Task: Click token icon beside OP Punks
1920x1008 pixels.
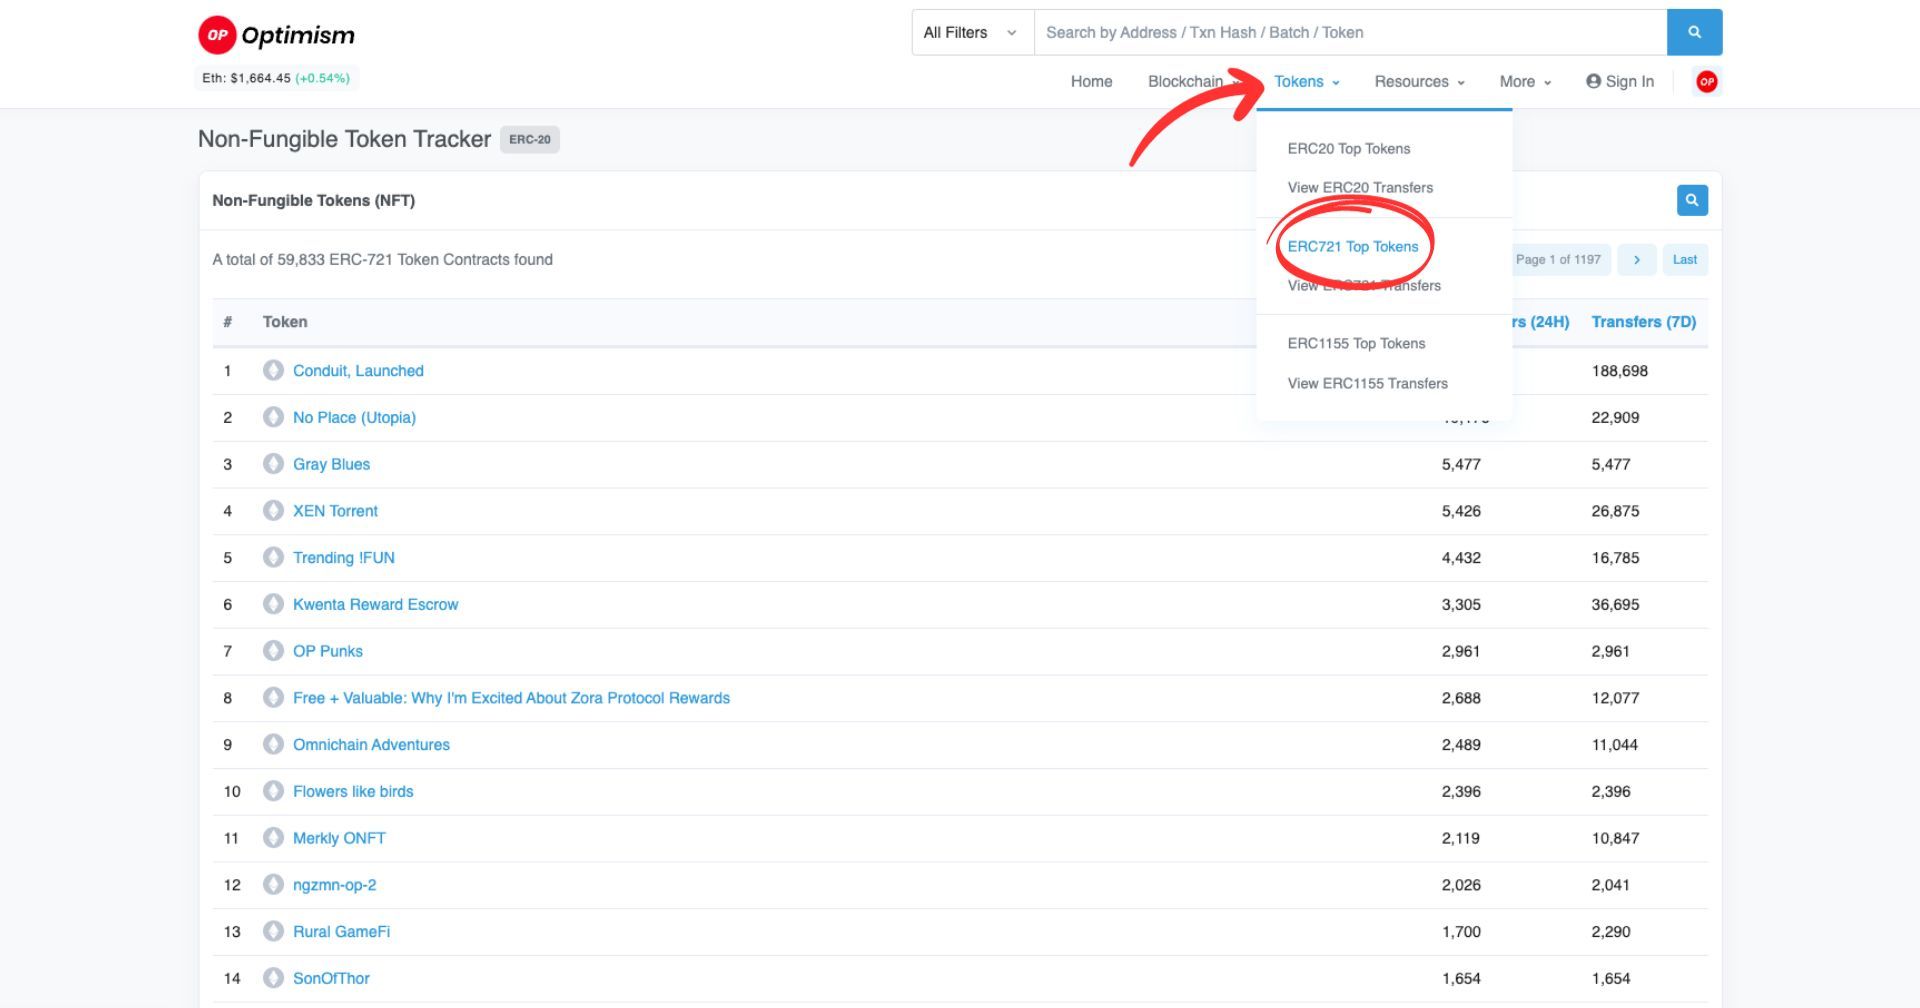Action: (x=273, y=651)
